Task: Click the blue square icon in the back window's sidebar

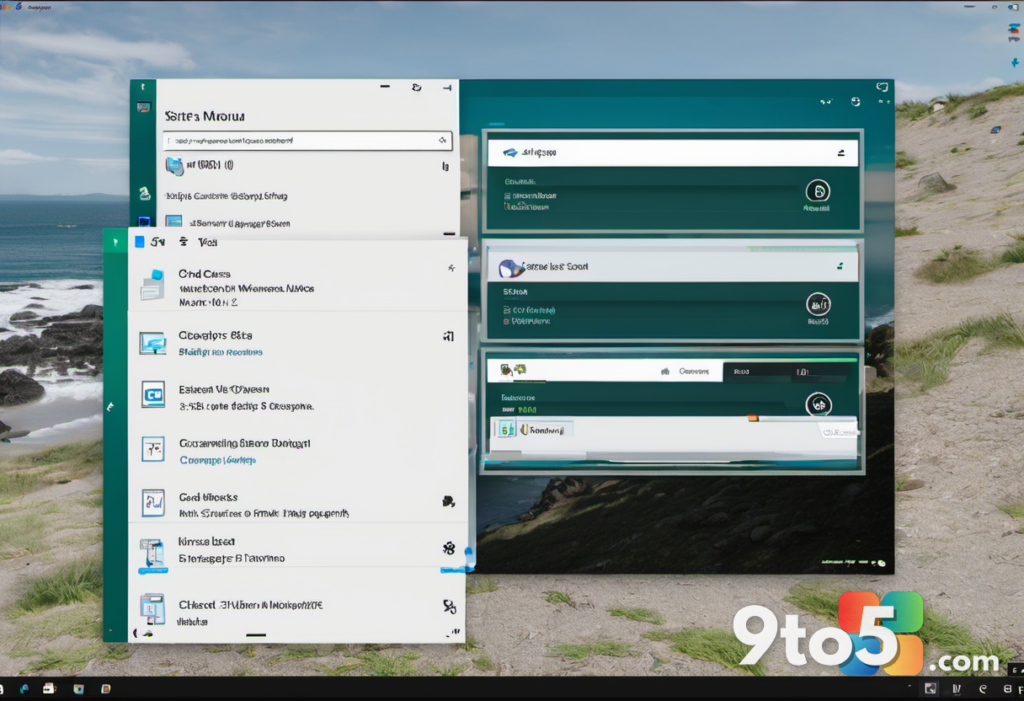Action: click(144, 221)
